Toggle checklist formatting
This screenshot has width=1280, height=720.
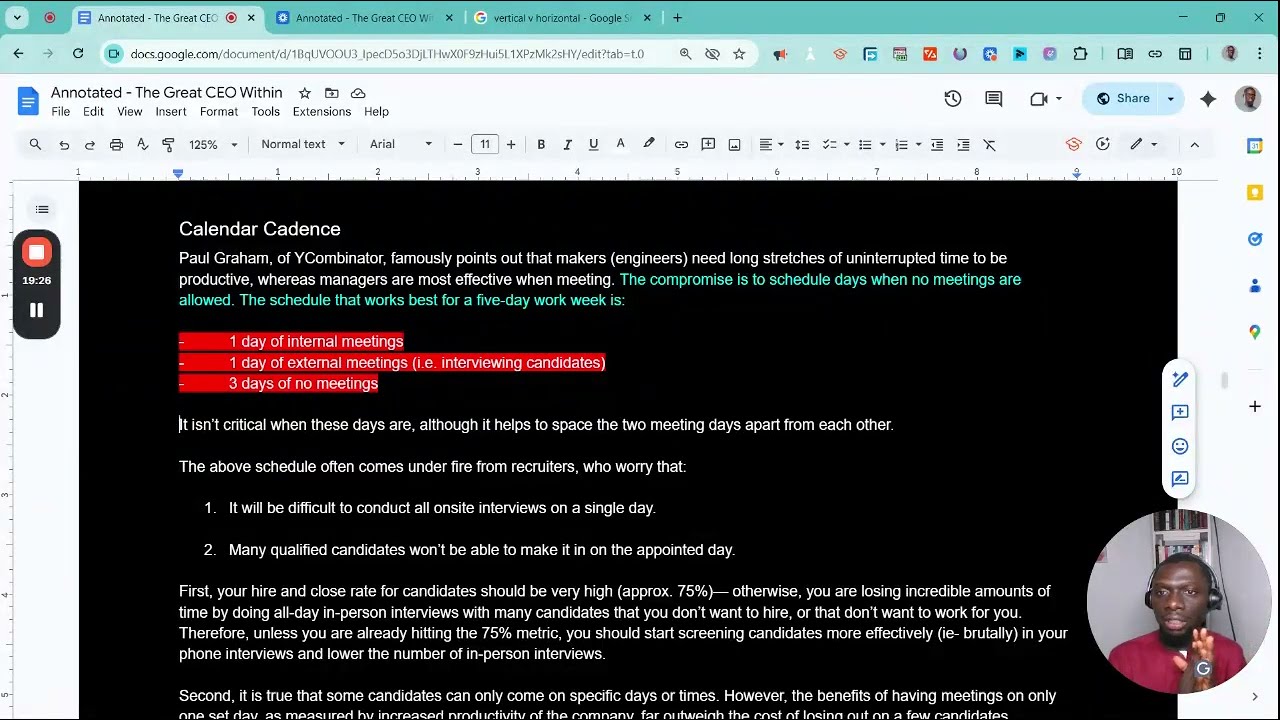pyautogui.click(x=829, y=145)
